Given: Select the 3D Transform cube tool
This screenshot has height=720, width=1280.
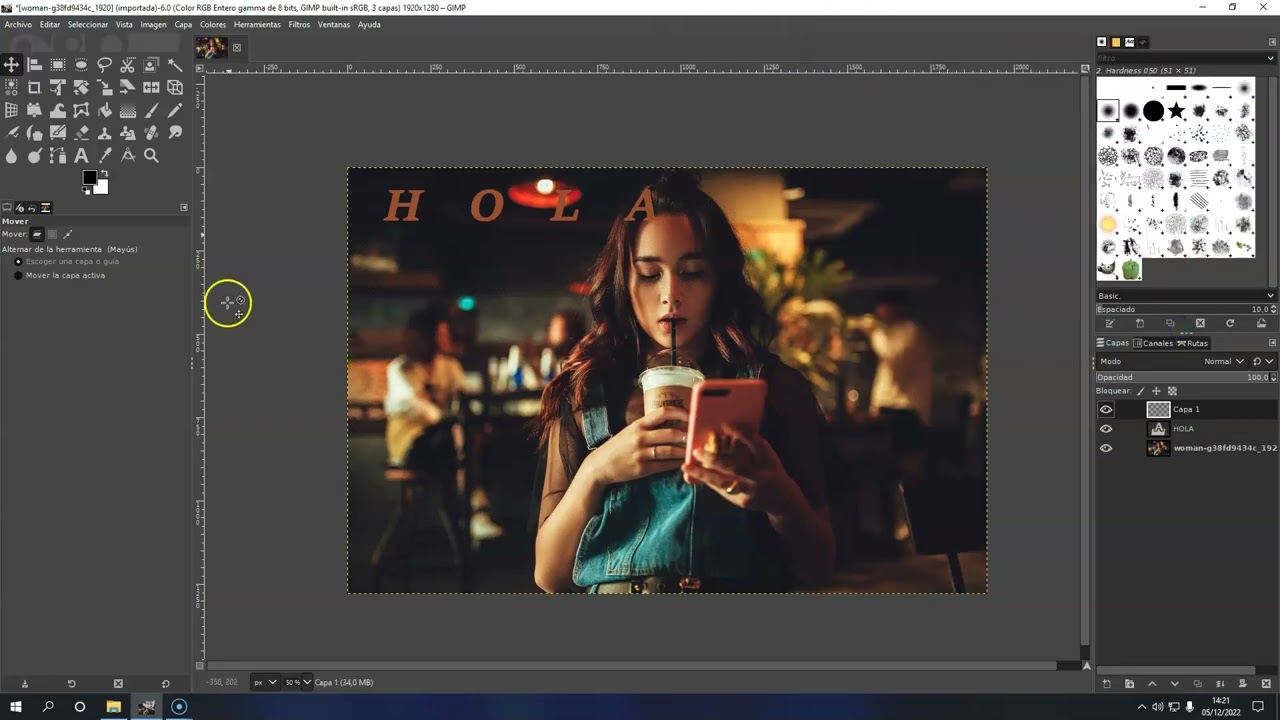Looking at the screenshot, I should click(175, 88).
